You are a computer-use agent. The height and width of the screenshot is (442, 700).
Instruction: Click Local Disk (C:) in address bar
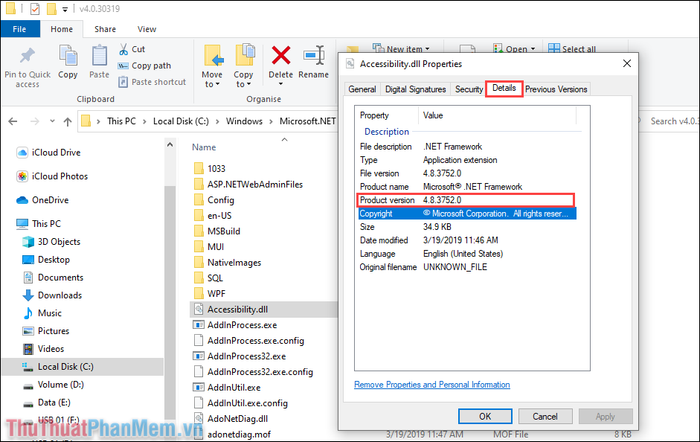click(x=181, y=121)
